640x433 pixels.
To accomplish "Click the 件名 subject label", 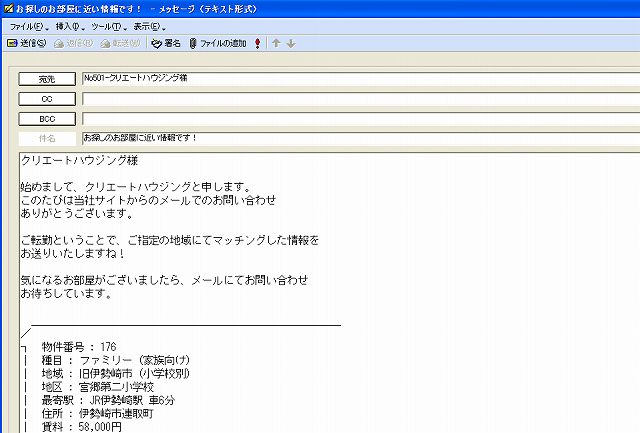I will point(47,138).
